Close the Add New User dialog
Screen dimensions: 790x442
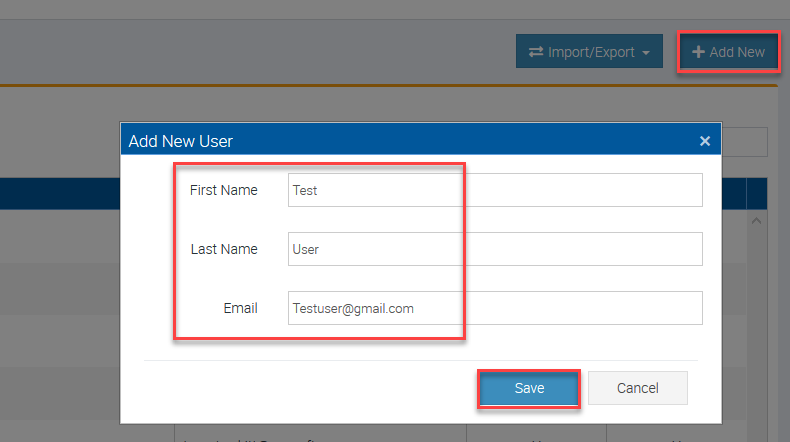point(705,141)
